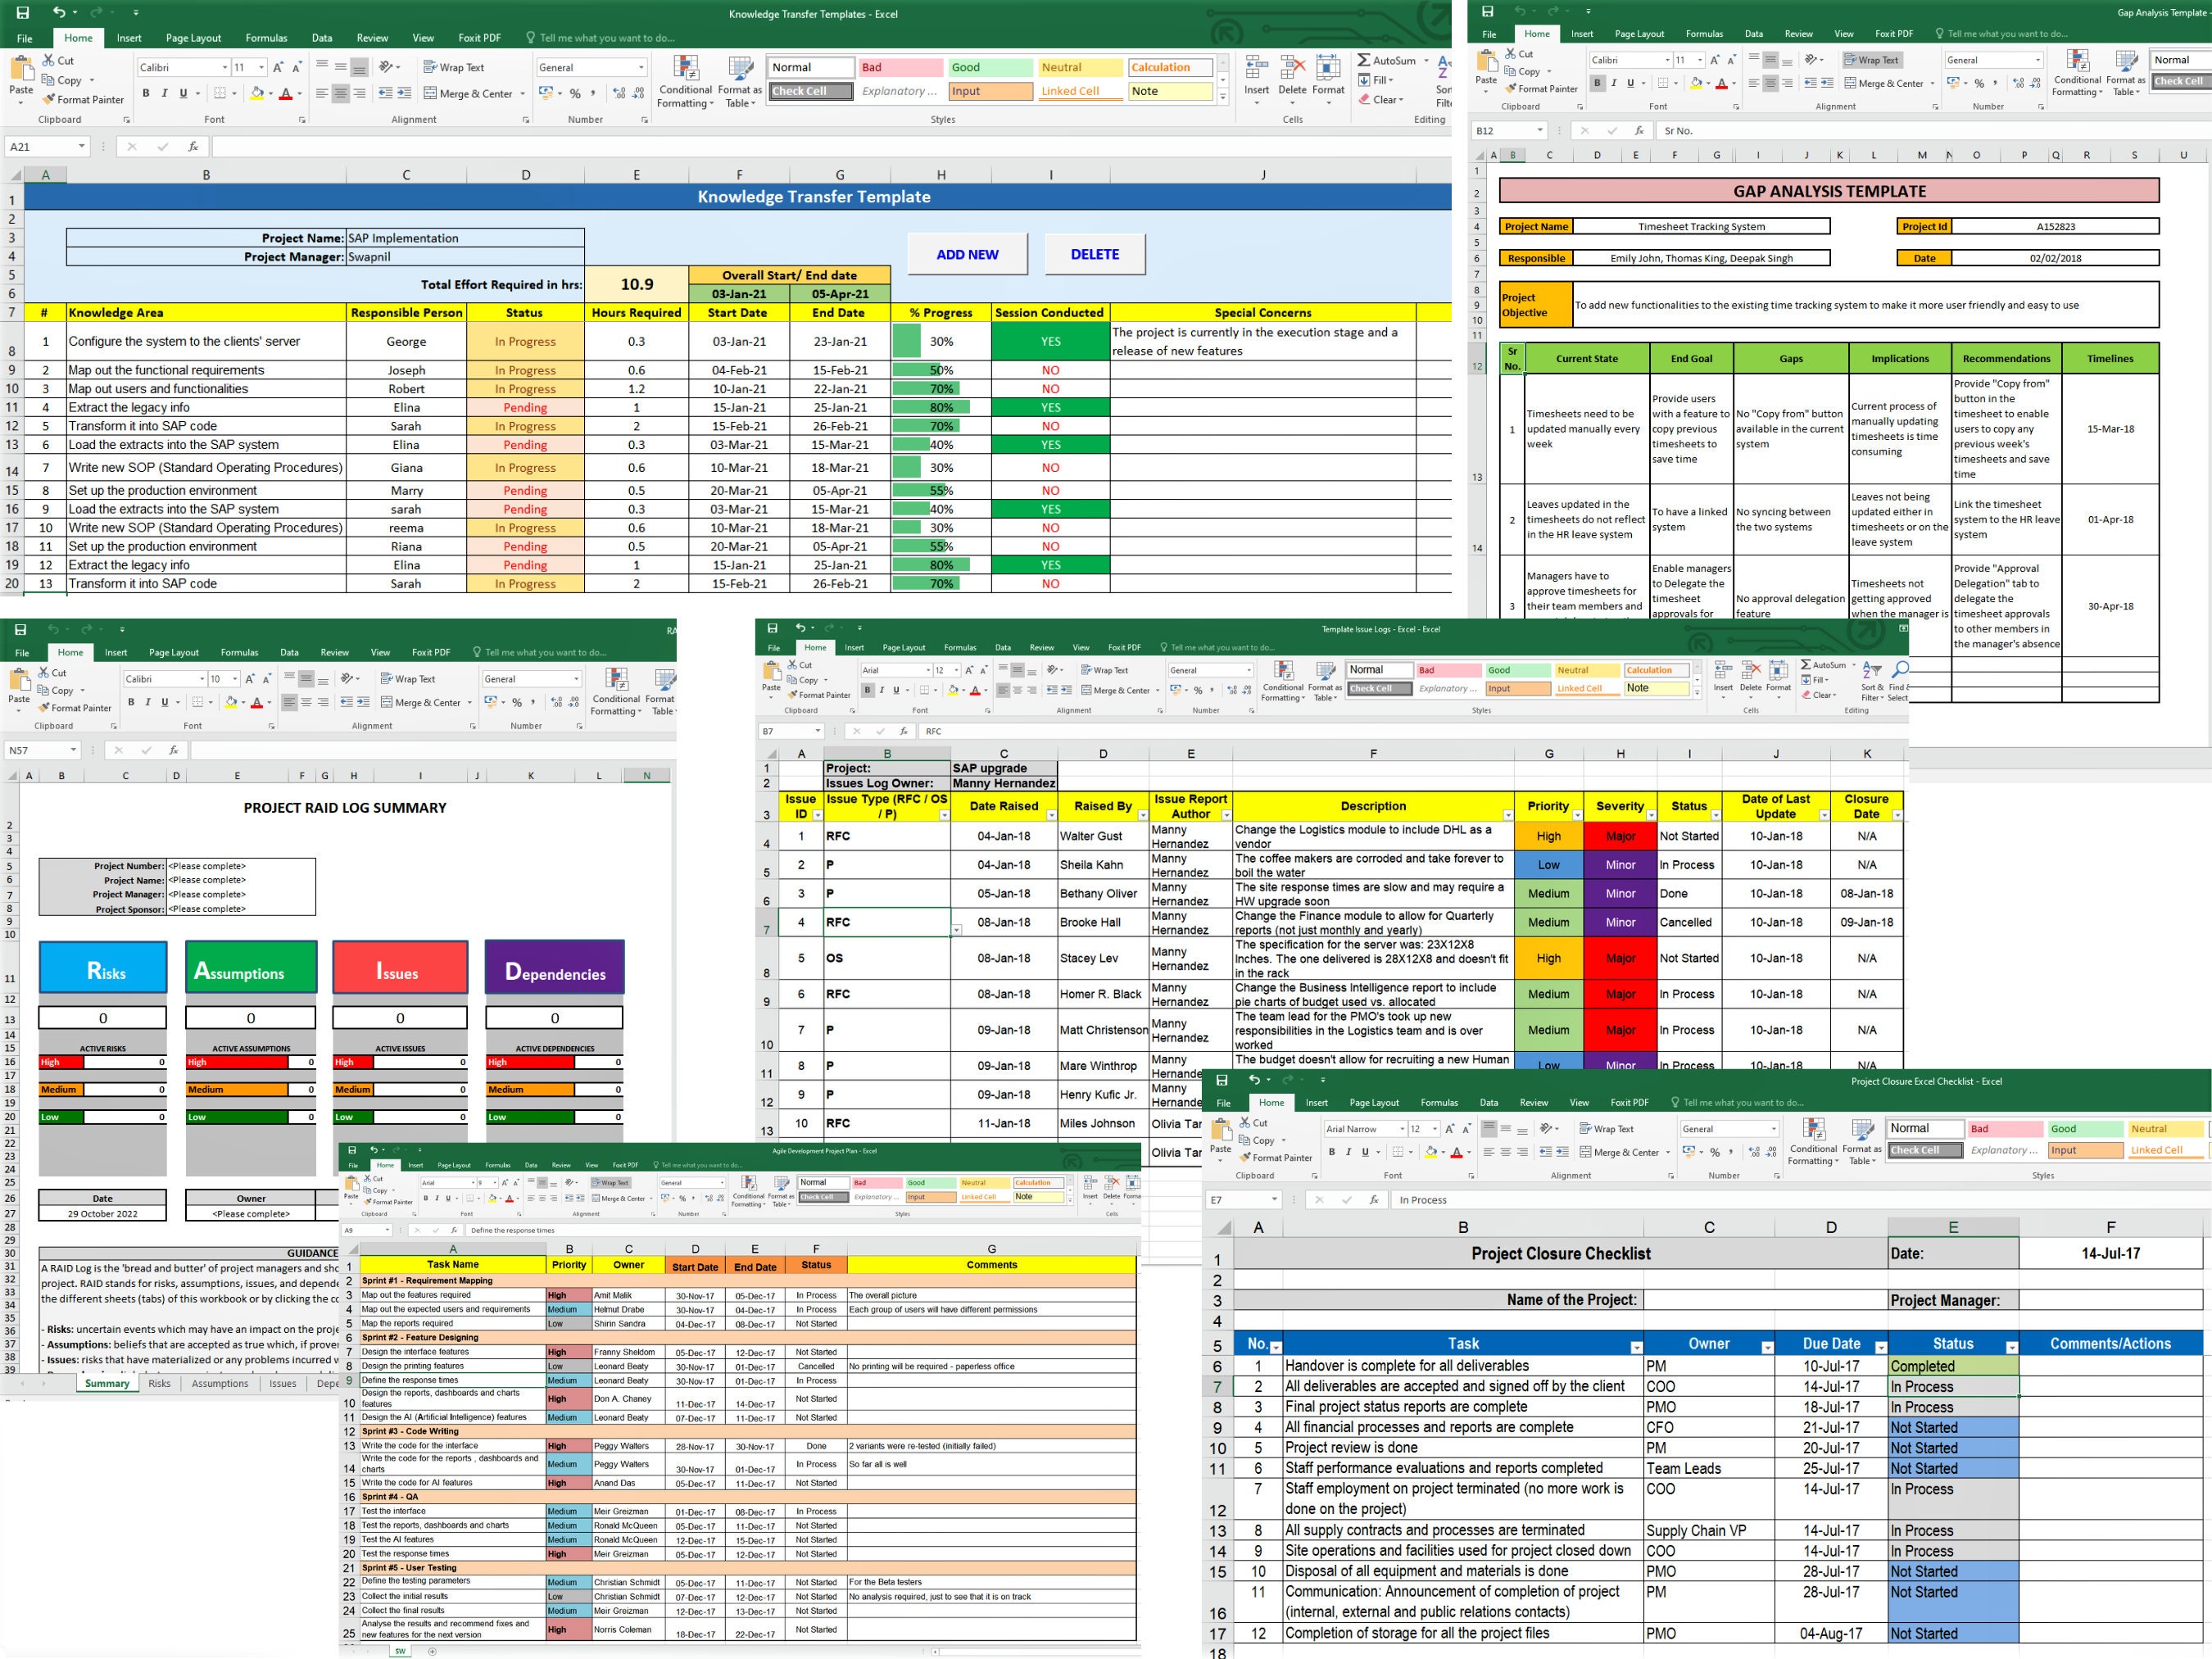Screen dimensions: 2212x1659
Task: Toggle bold formatting
Action: pyautogui.click(x=146, y=93)
